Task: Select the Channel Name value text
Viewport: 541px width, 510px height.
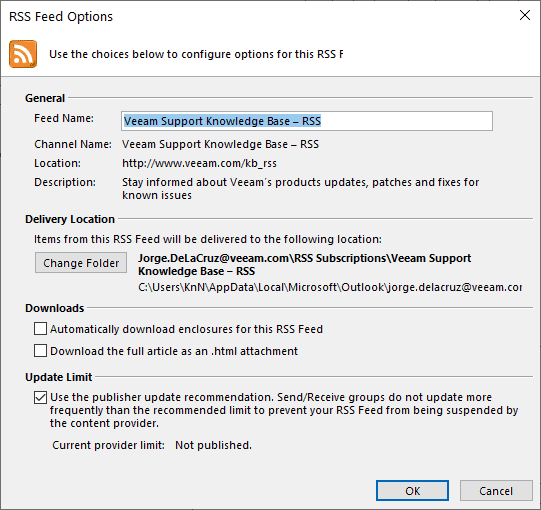Action: 220,144
